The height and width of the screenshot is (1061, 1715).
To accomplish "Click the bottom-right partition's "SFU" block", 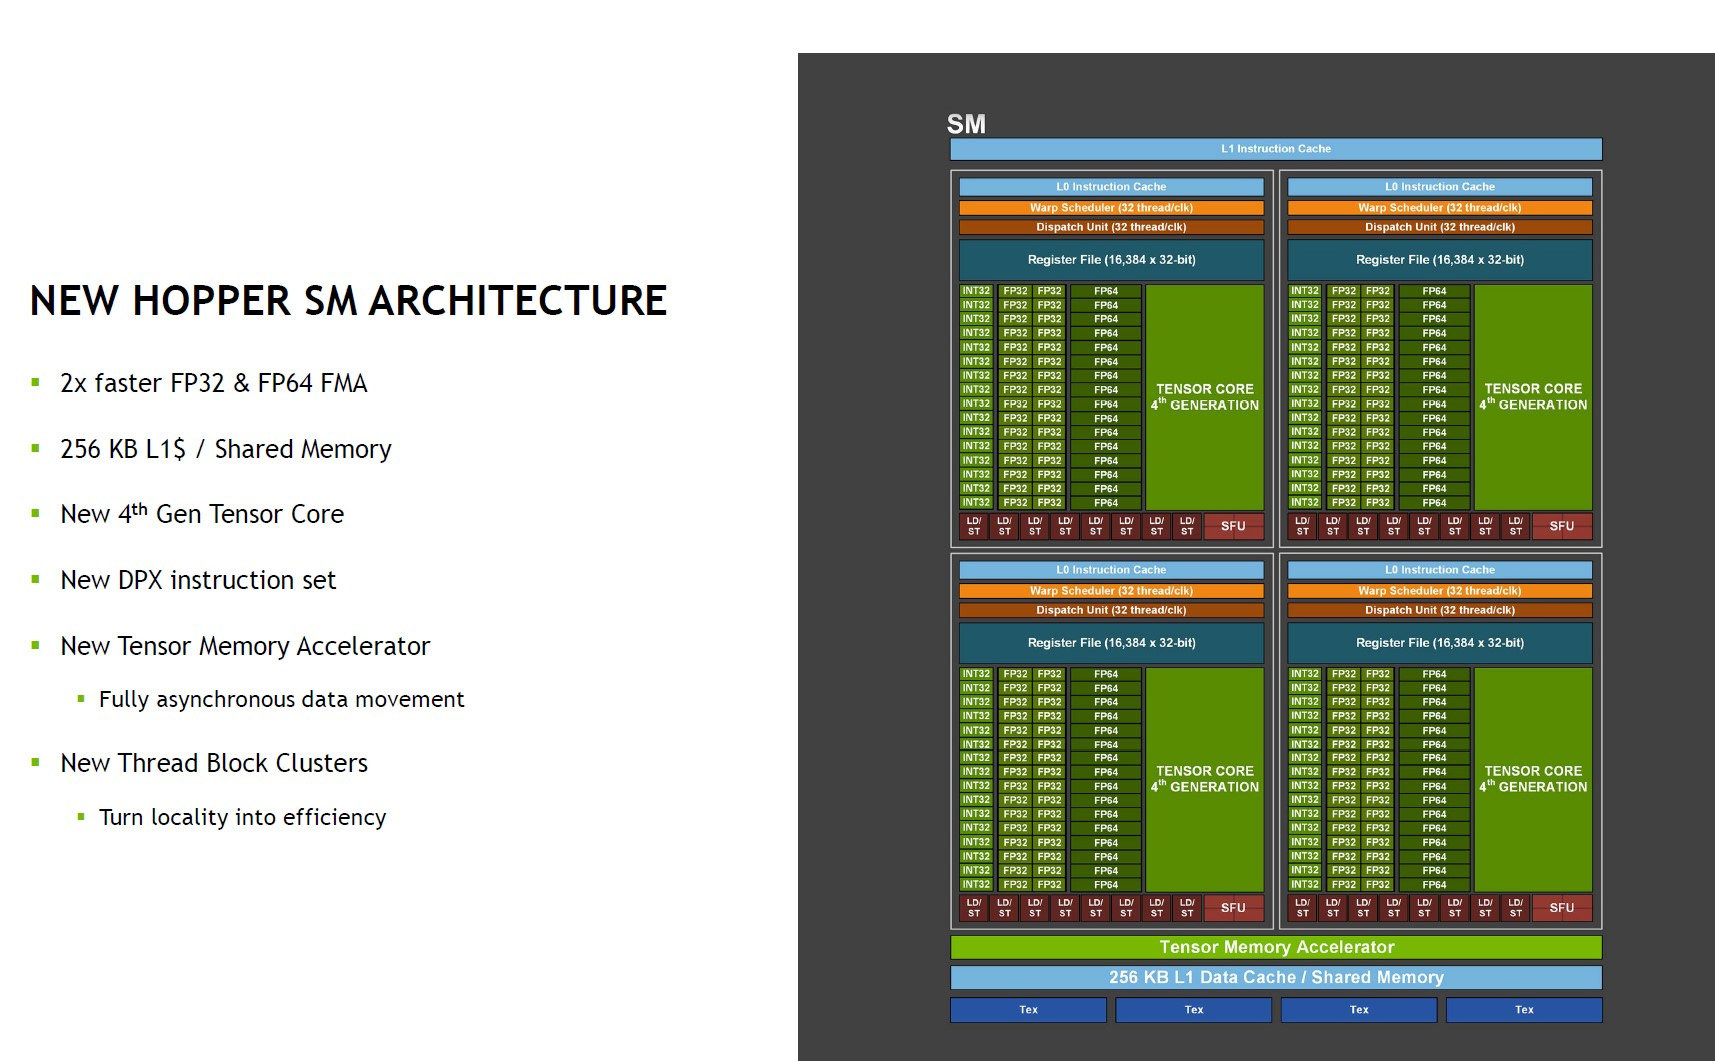I will coord(1562,908).
